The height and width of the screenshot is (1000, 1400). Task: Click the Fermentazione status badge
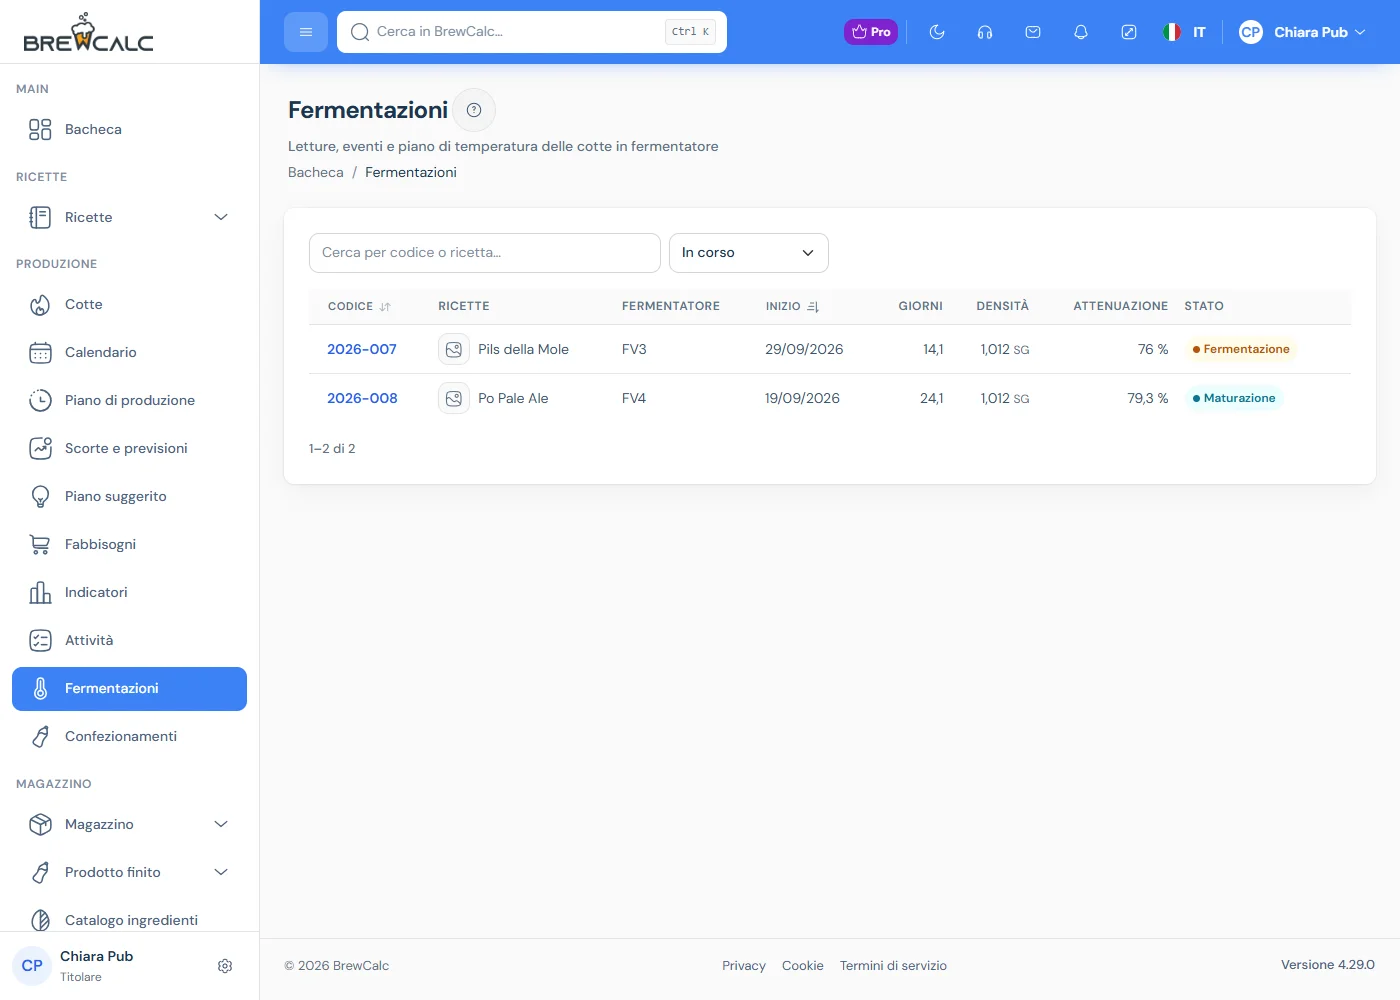(1240, 349)
